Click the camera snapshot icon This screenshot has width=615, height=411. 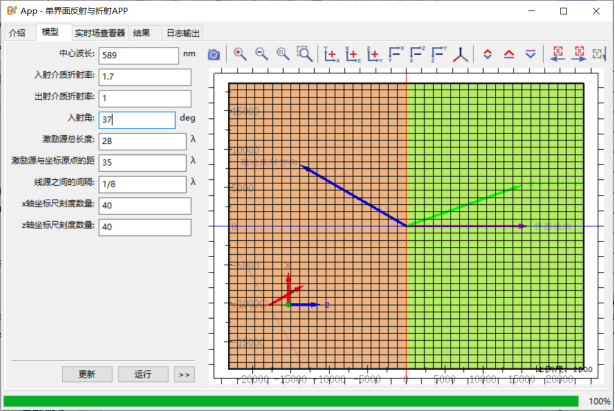tap(214, 55)
